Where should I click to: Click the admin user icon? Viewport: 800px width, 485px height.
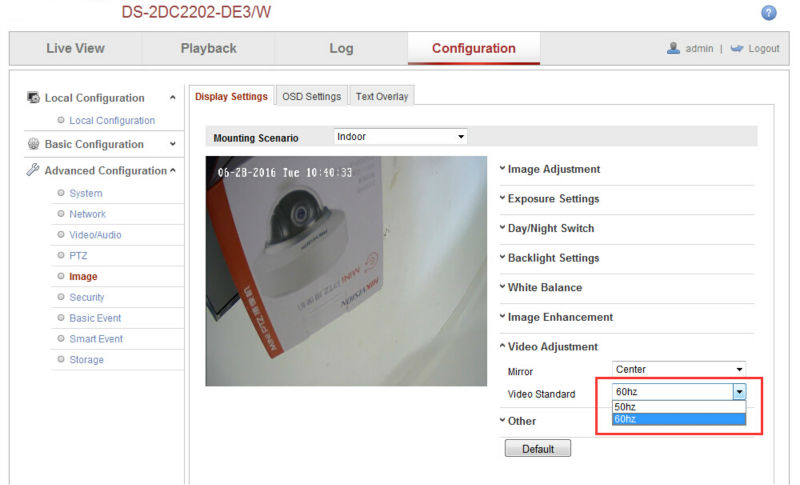pos(674,48)
